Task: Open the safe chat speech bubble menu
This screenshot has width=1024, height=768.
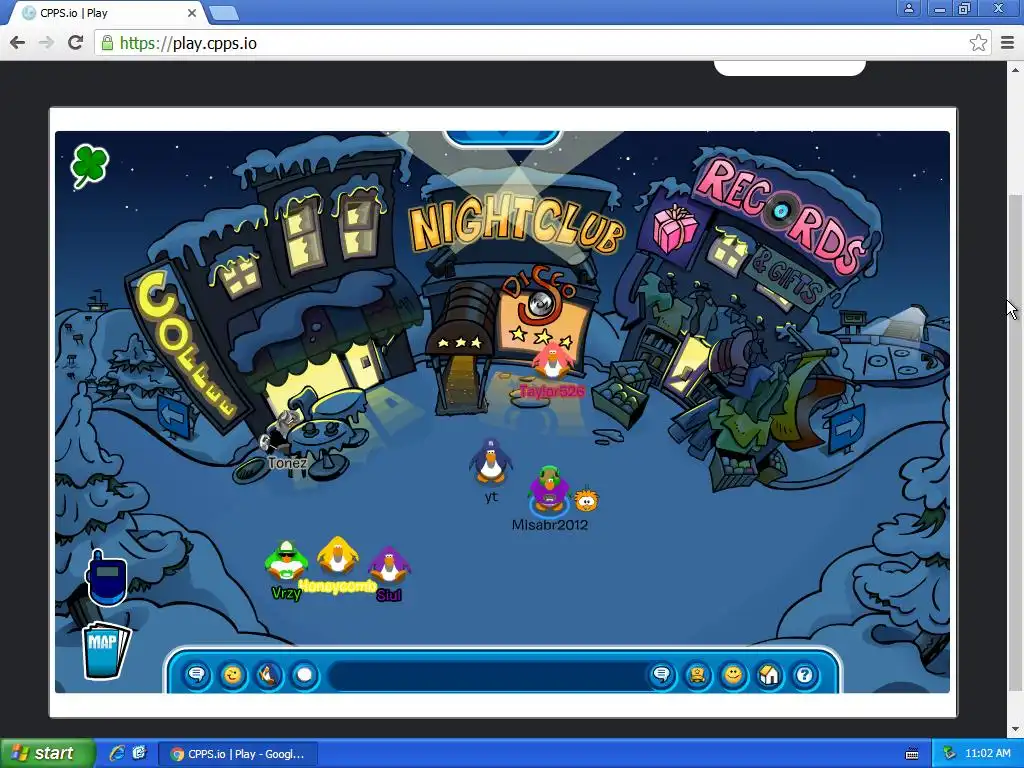Action: pos(197,674)
